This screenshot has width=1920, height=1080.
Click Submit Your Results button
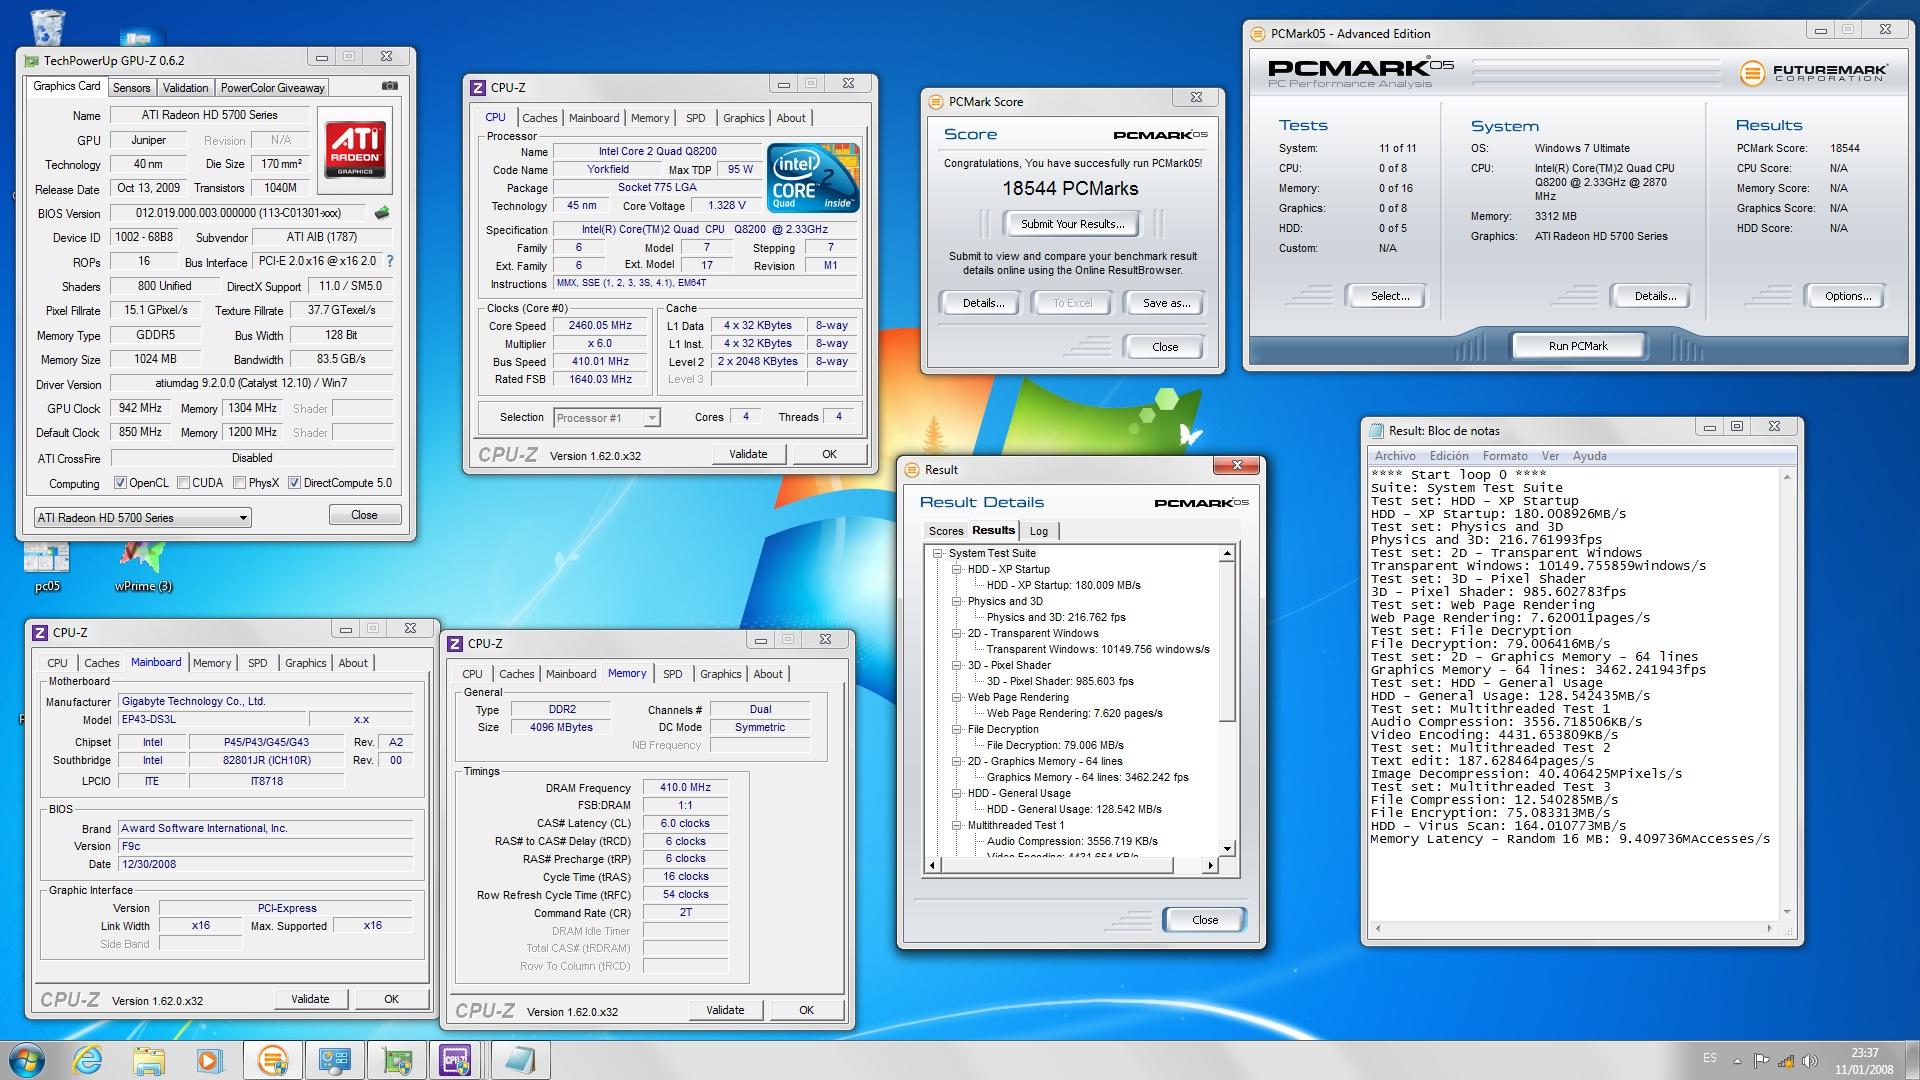click(1072, 224)
